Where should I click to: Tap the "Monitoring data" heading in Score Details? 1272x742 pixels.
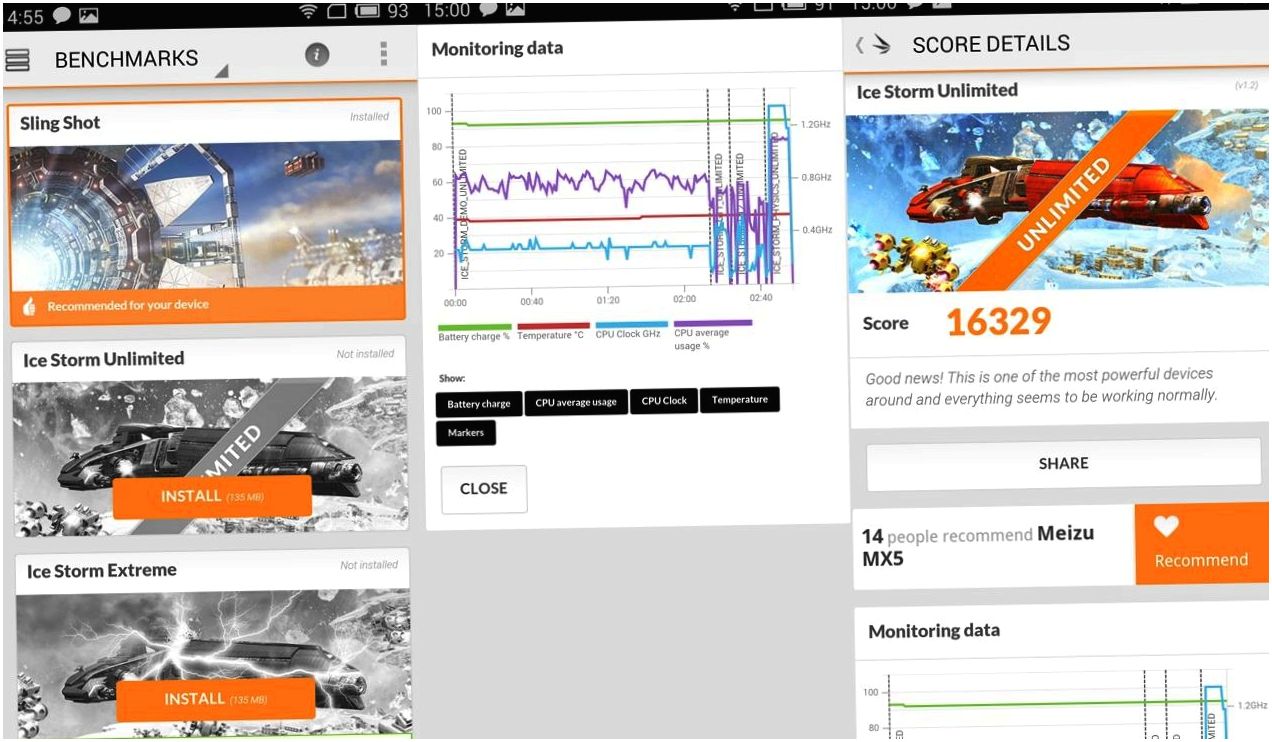[x=933, y=631]
